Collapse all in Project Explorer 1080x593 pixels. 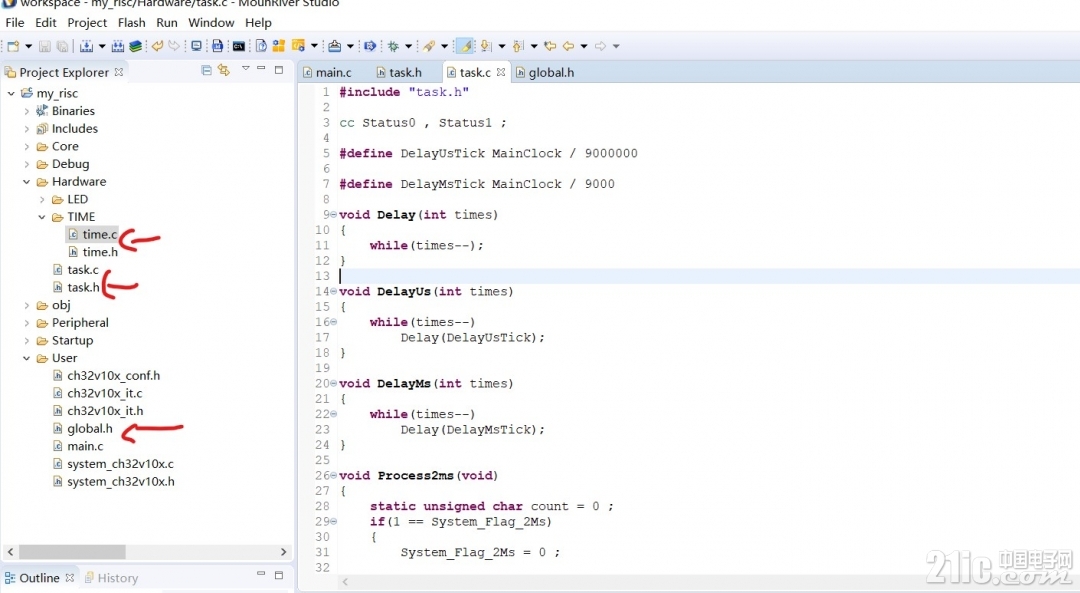(x=206, y=70)
